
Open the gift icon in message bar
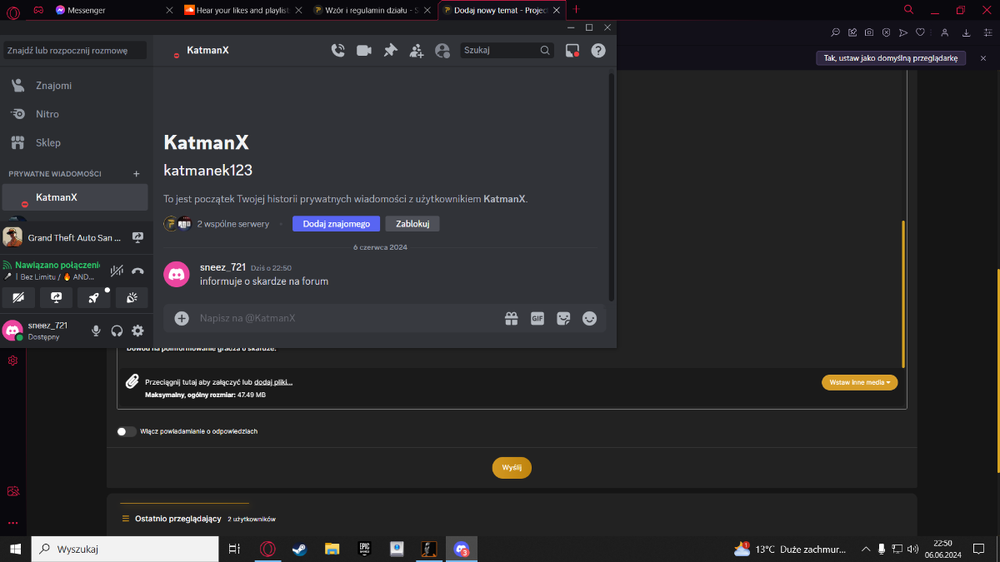pyautogui.click(x=511, y=318)
